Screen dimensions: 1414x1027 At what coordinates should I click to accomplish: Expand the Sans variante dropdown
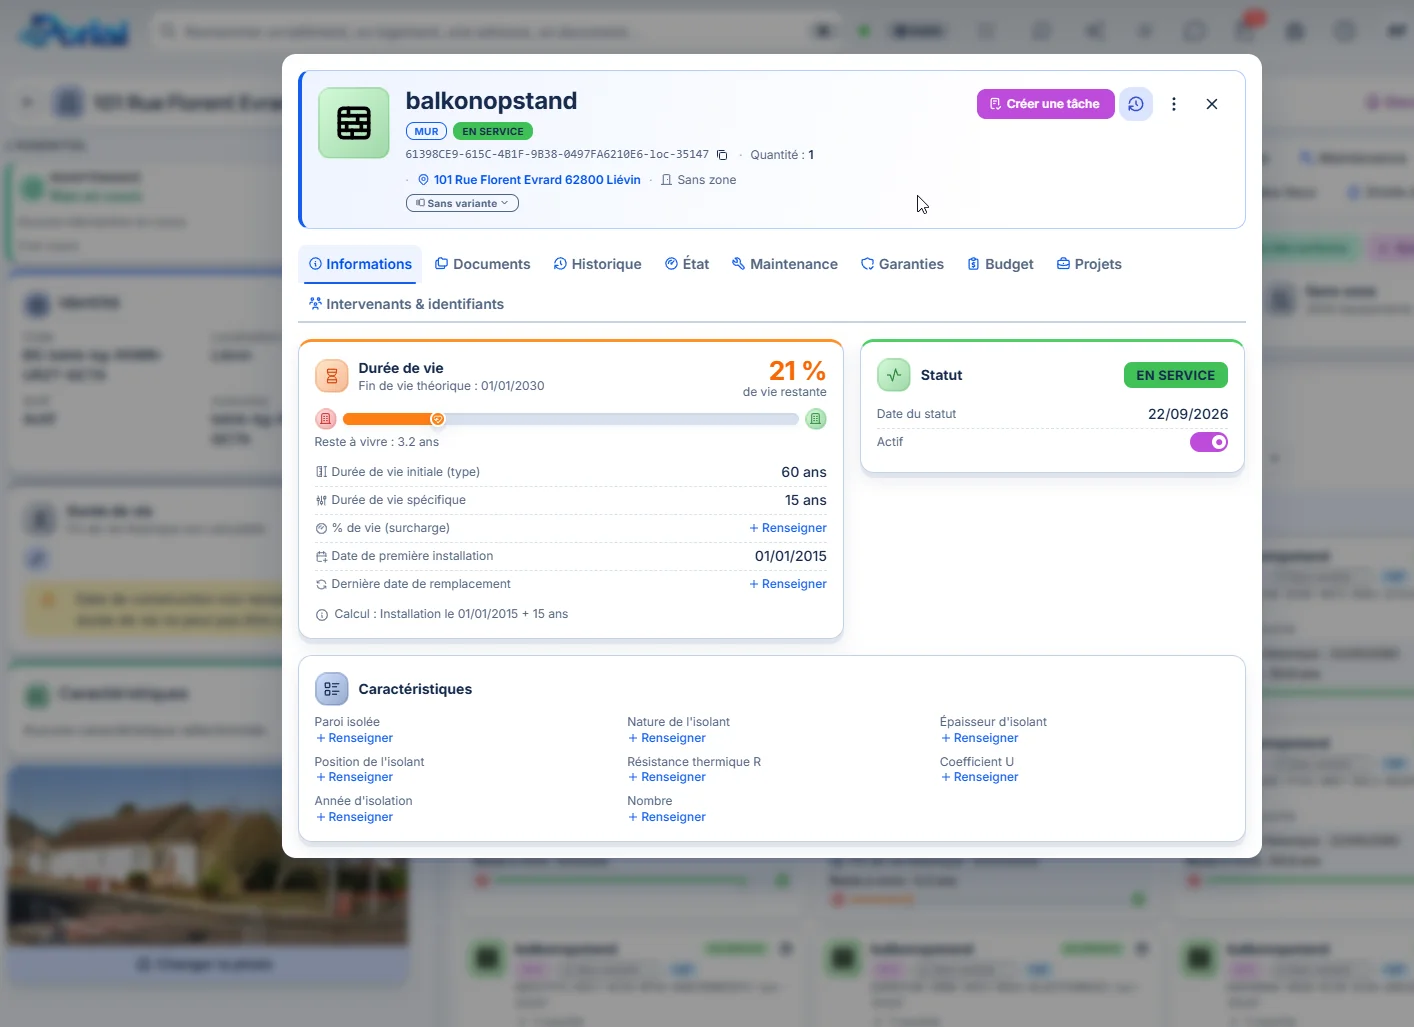(462, 203)
